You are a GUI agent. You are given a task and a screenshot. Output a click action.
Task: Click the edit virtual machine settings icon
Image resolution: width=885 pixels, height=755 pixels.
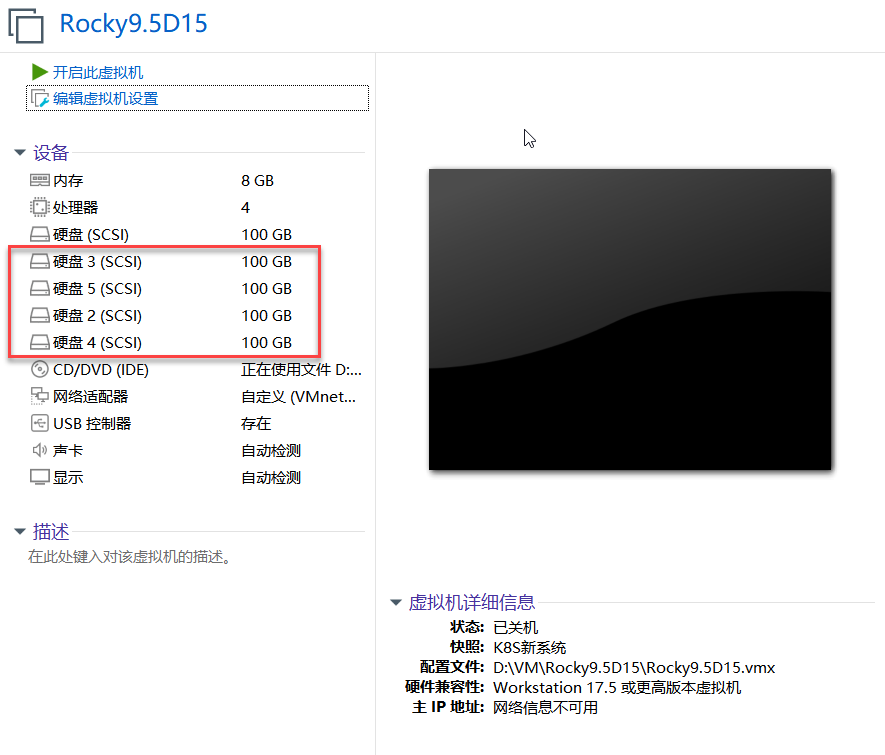(x=40, y=98)
